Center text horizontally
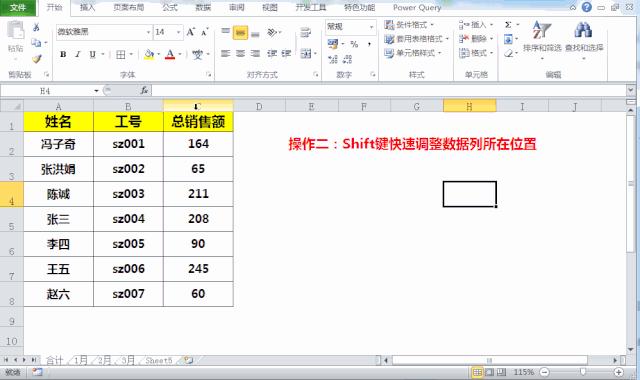The height and width of the screenshot is (380, 640). (240, 53)
